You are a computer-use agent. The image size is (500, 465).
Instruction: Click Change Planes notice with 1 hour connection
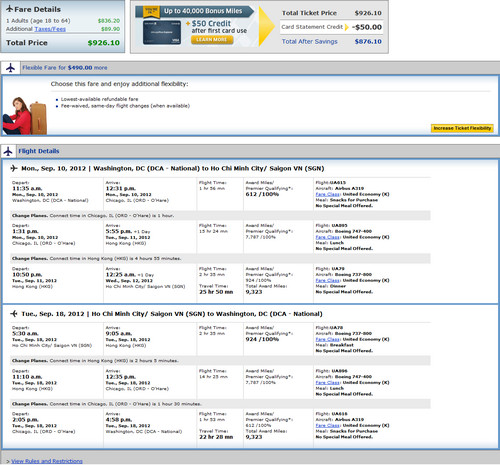point(220,216)
